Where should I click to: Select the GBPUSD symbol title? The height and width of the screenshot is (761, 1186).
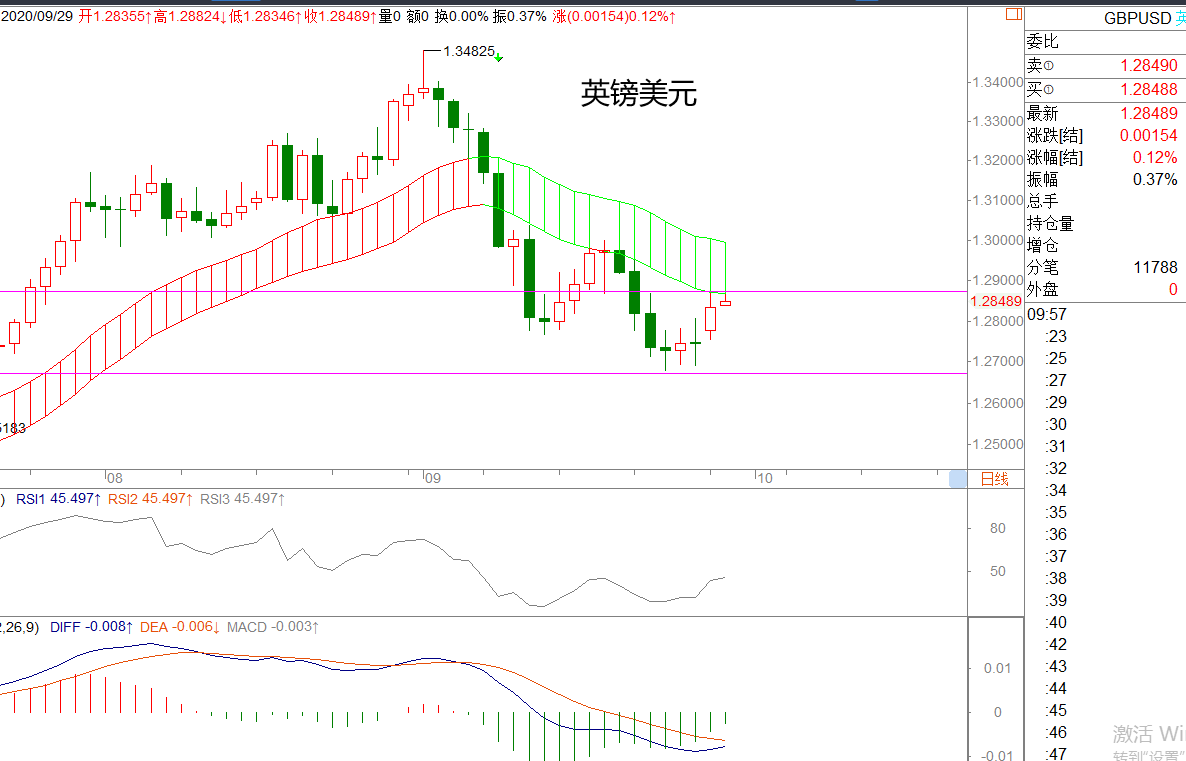tap(1137, 18)
